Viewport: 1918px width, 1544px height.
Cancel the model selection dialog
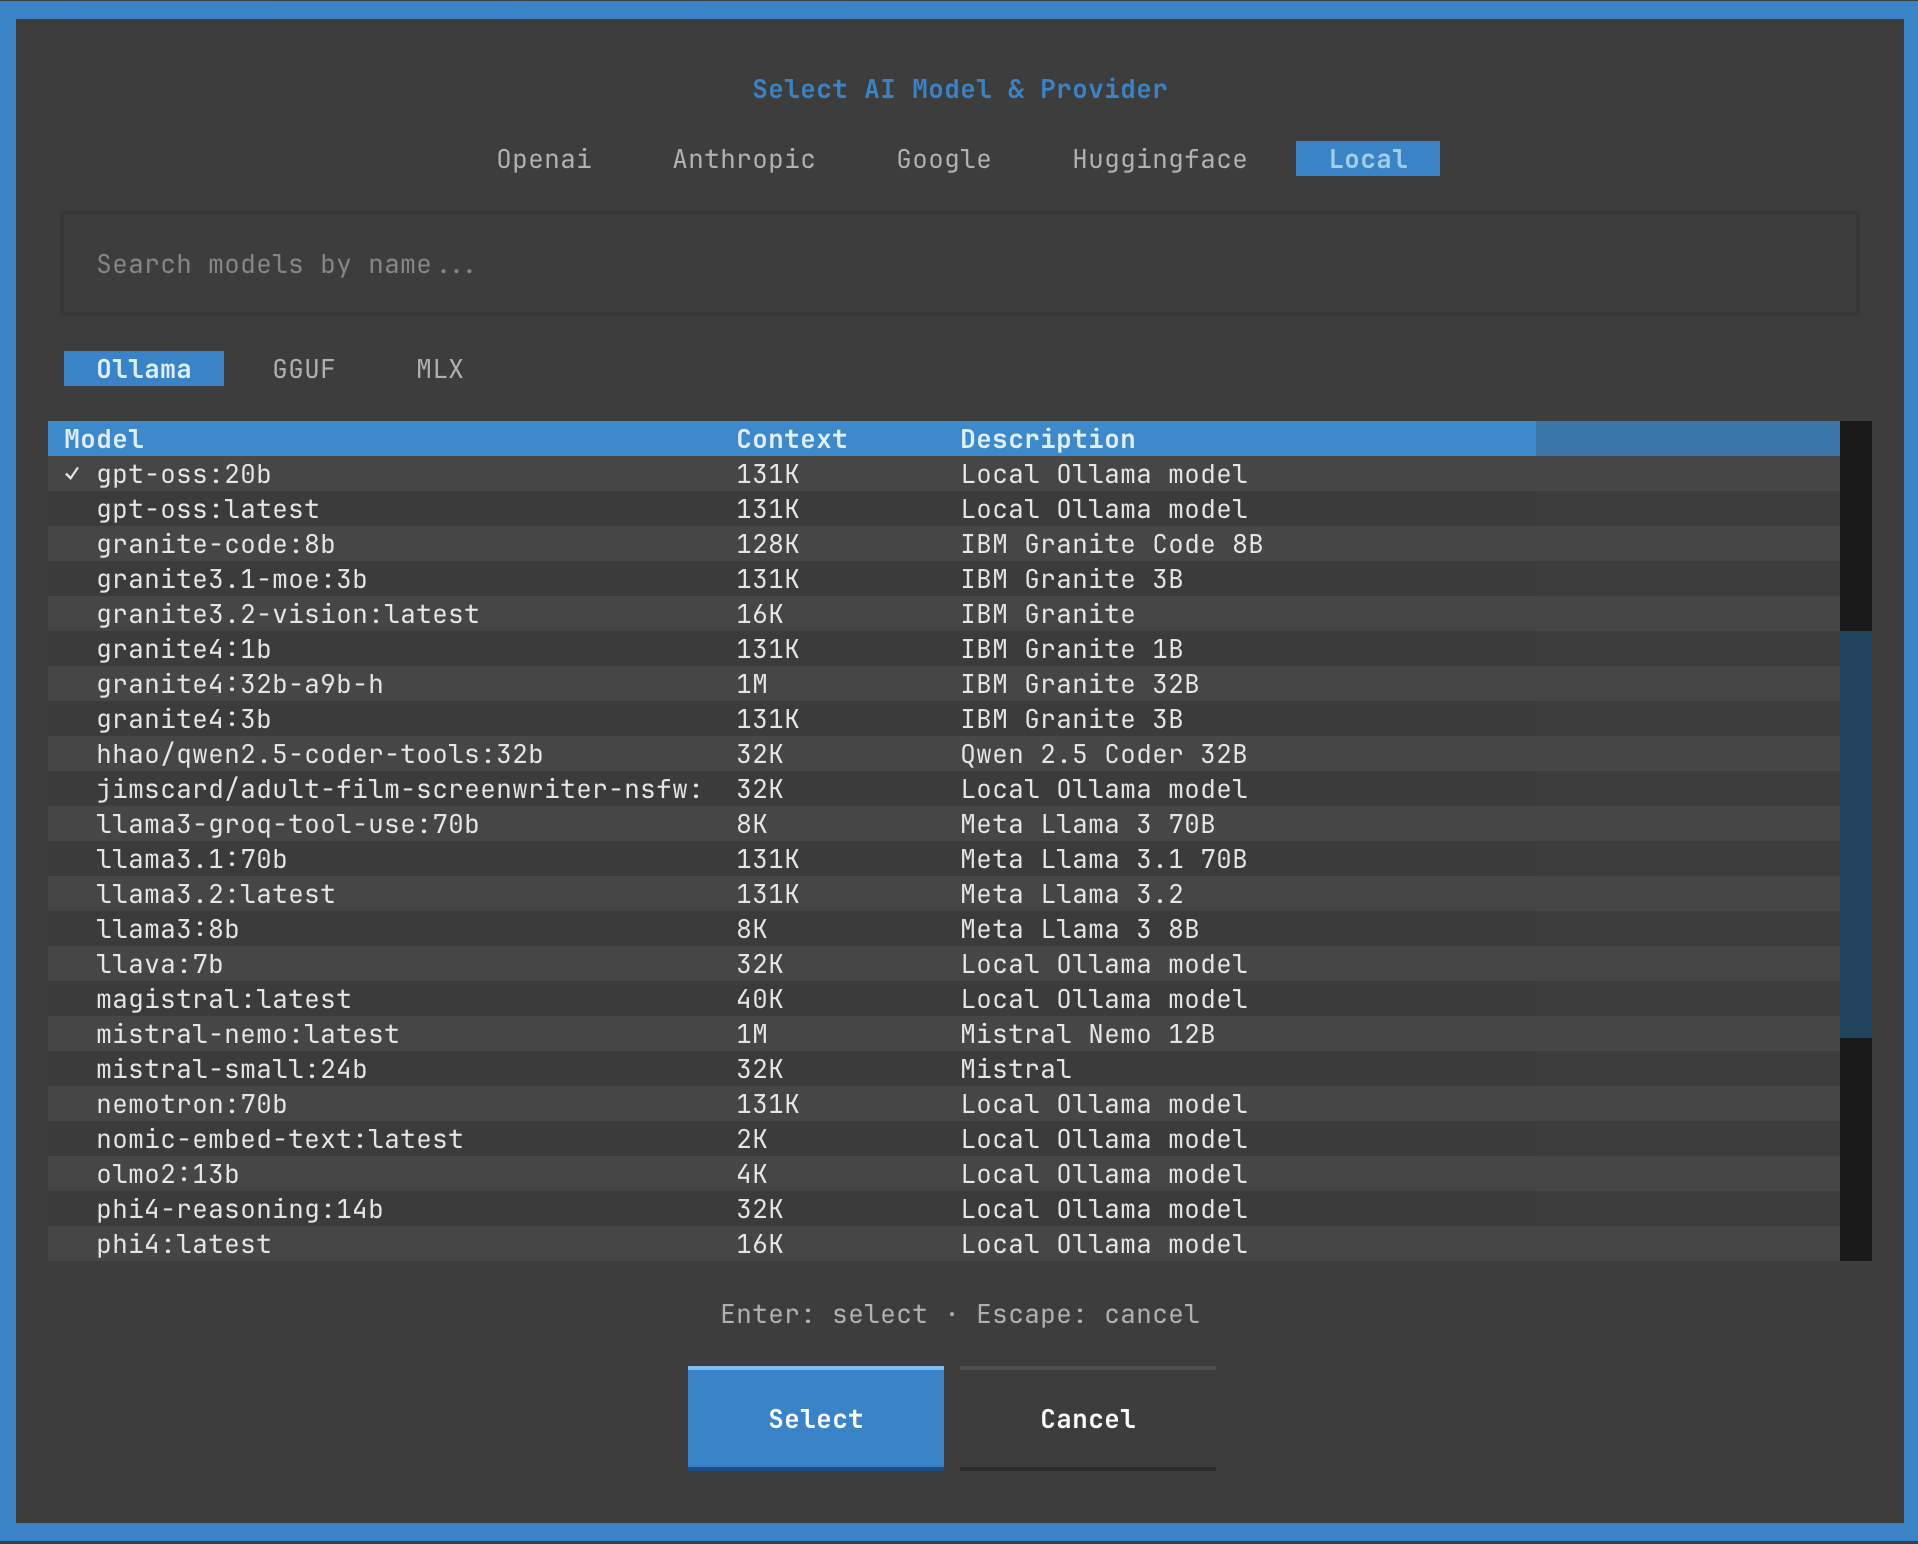(x=1087, y=1418)
